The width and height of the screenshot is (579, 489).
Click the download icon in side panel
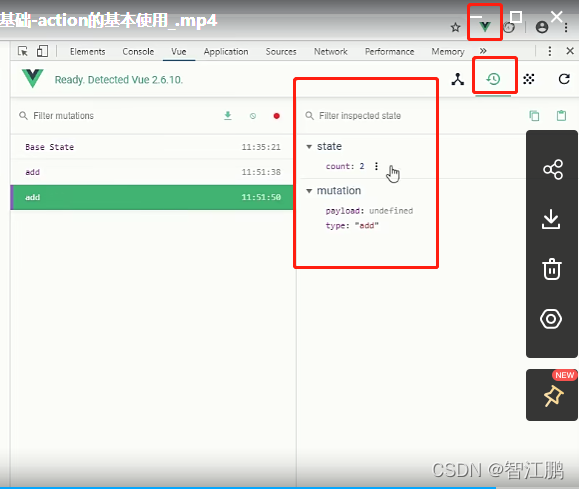[x=551, y=219]
